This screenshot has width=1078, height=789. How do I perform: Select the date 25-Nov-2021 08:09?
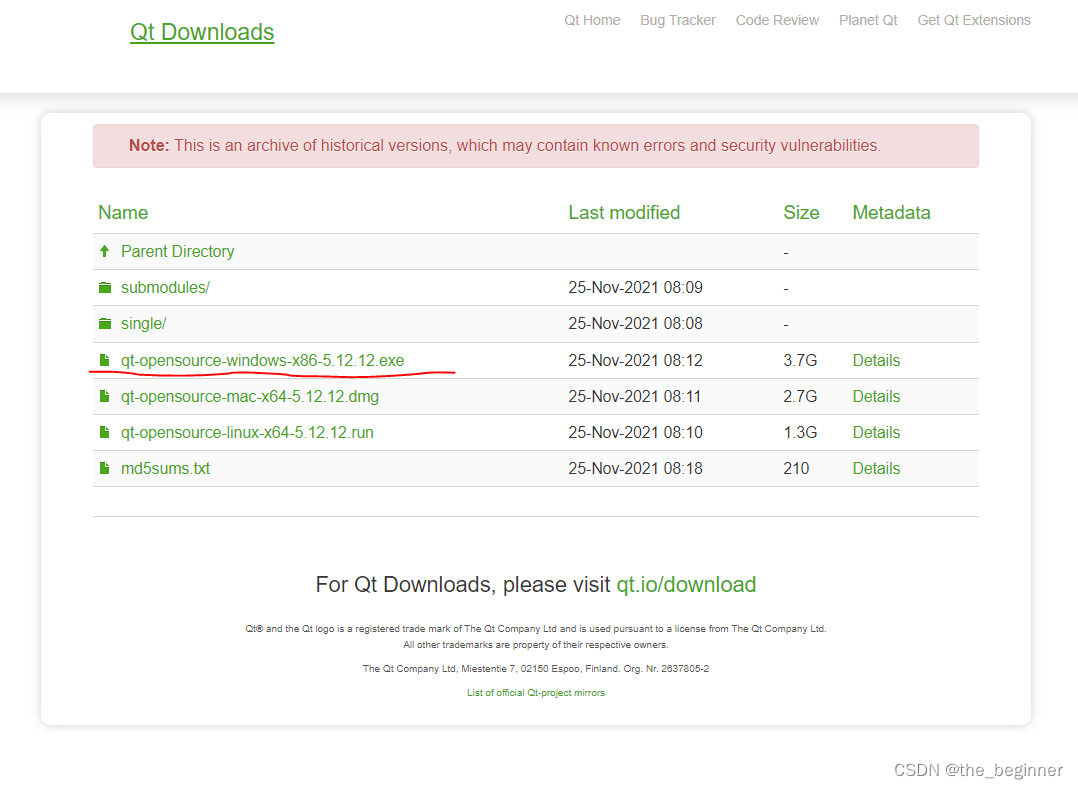click(x=635, y=287)
